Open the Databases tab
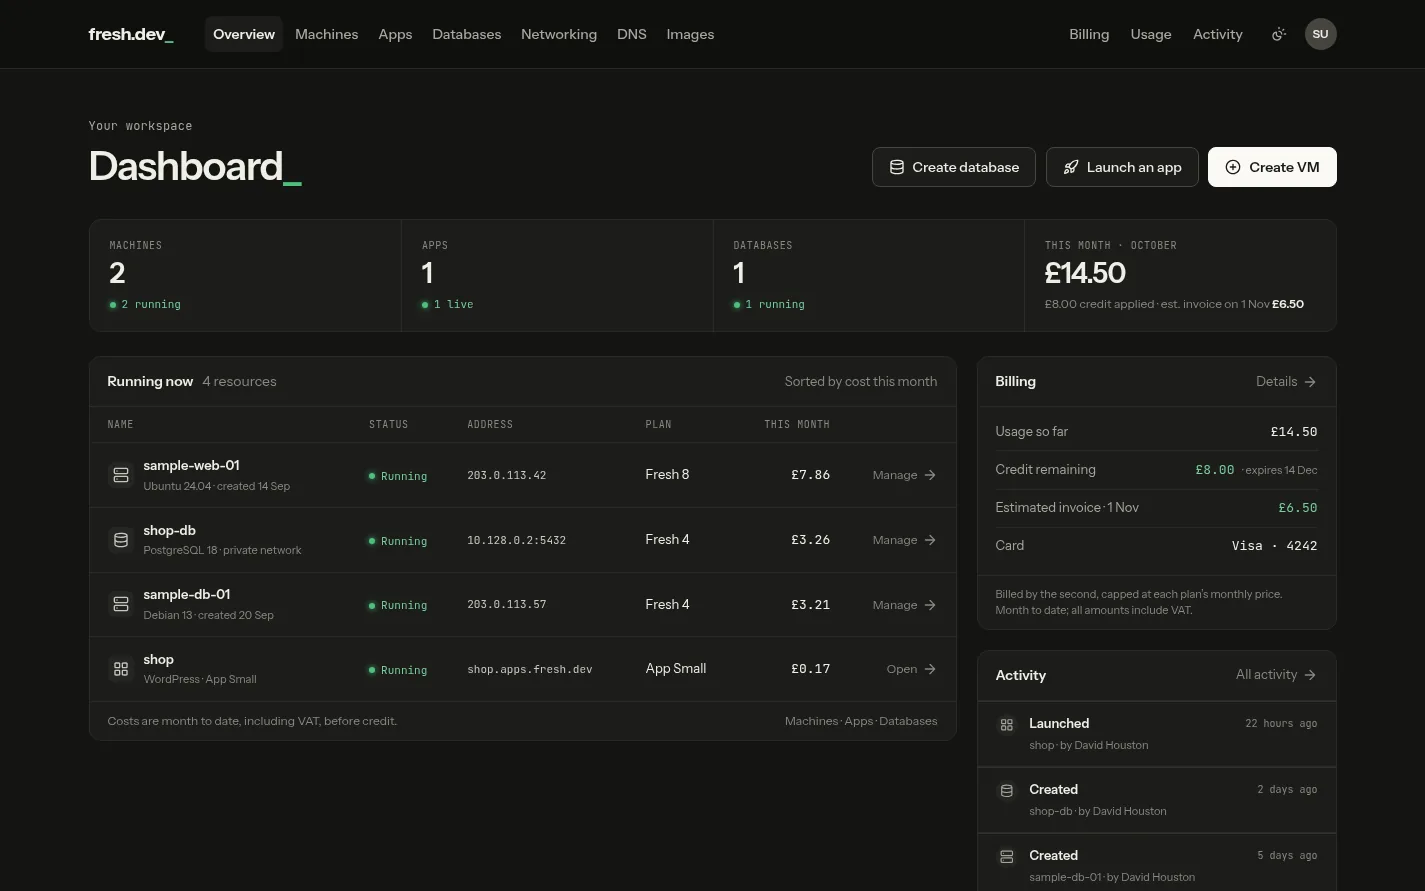The height and width of the screenshot is (891, 1425). coord(467,34)
